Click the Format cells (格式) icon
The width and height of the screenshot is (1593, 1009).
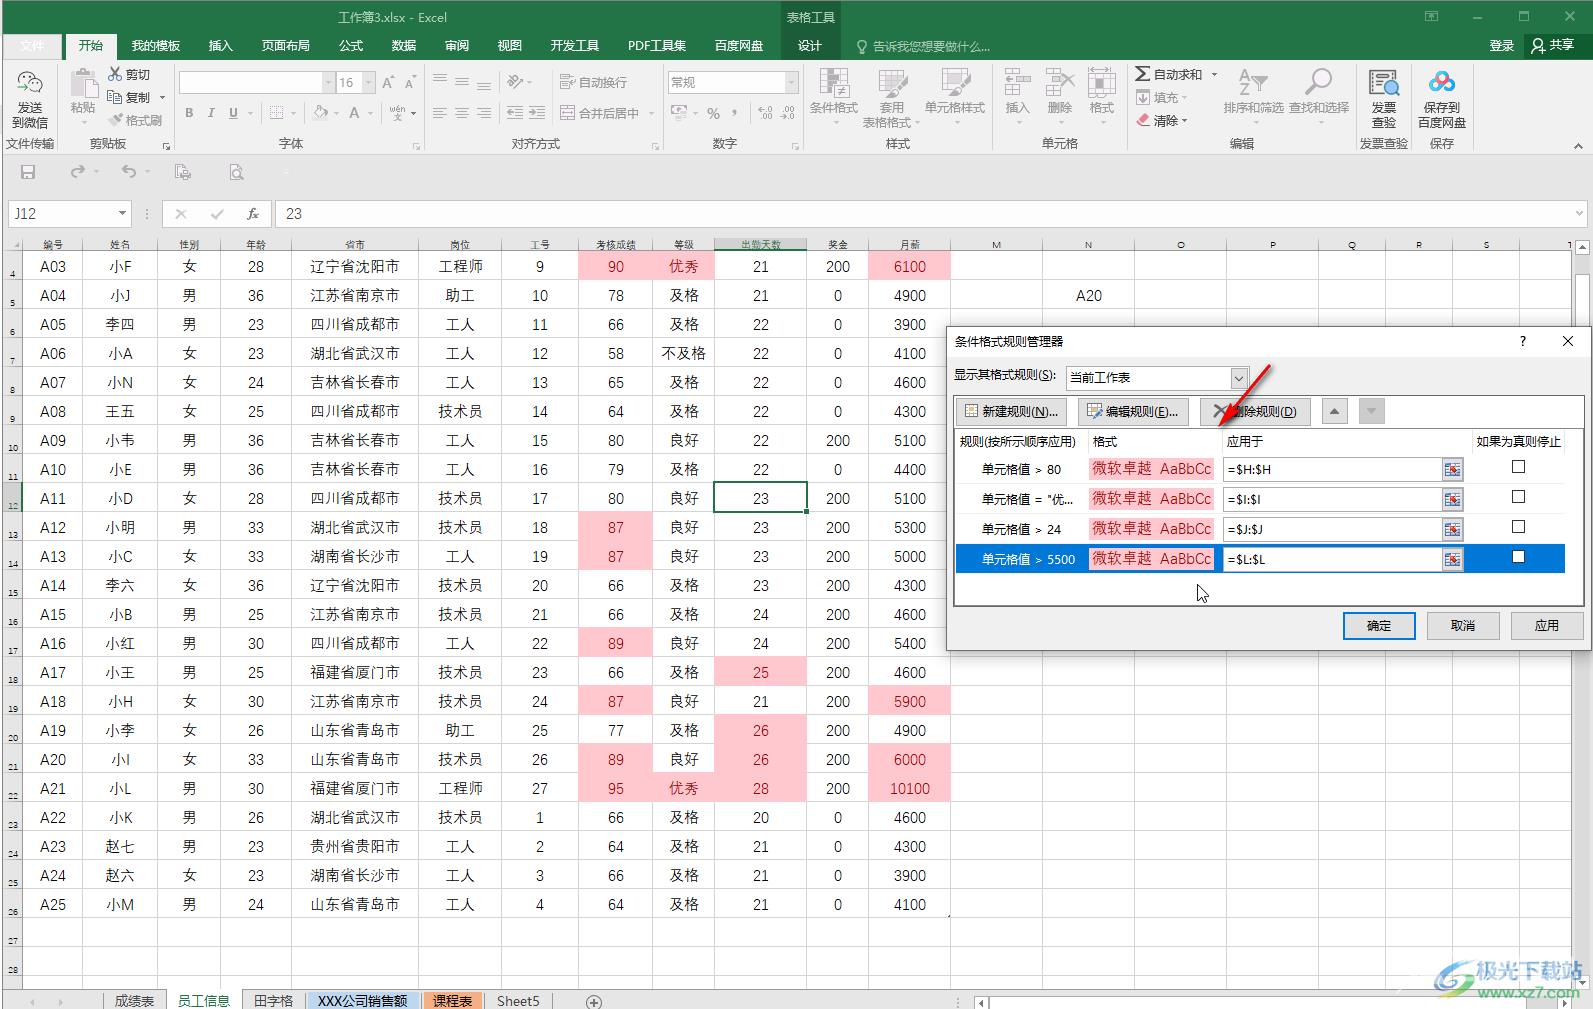click(x=1102, y=84)
